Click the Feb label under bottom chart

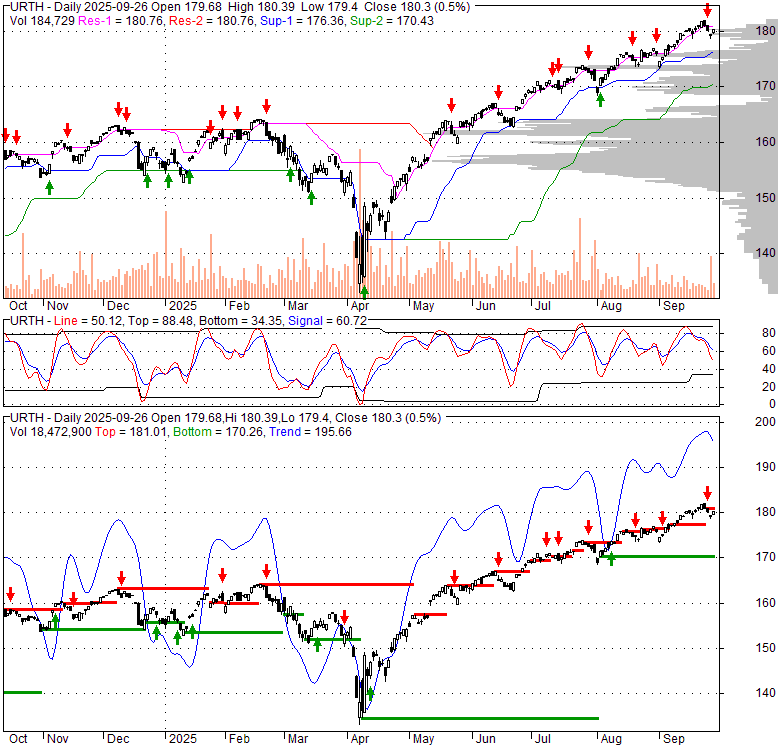pyautogui.click(x=239, y=739)
